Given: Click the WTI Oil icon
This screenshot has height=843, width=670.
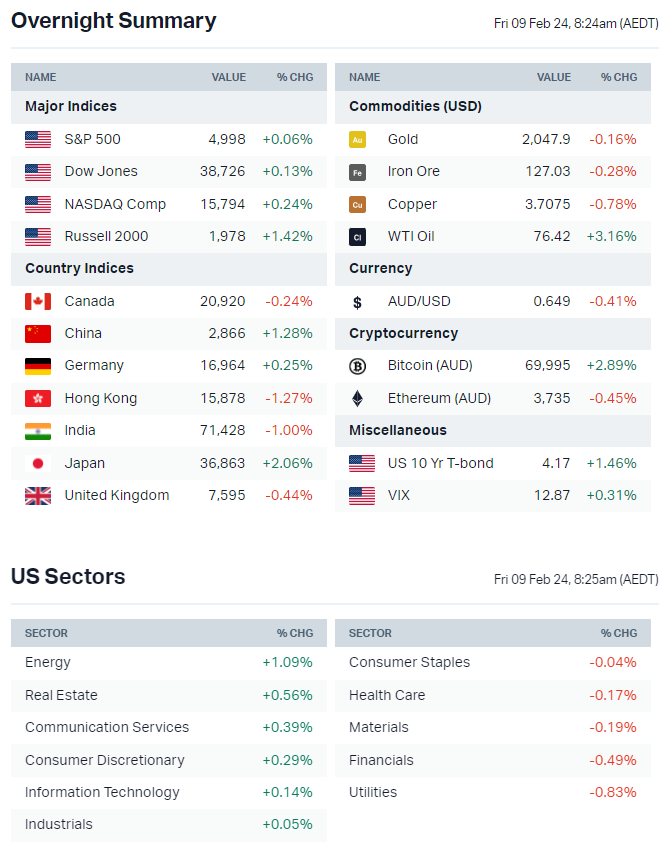Looking at the screenshot, I should [x=358, y=237].
